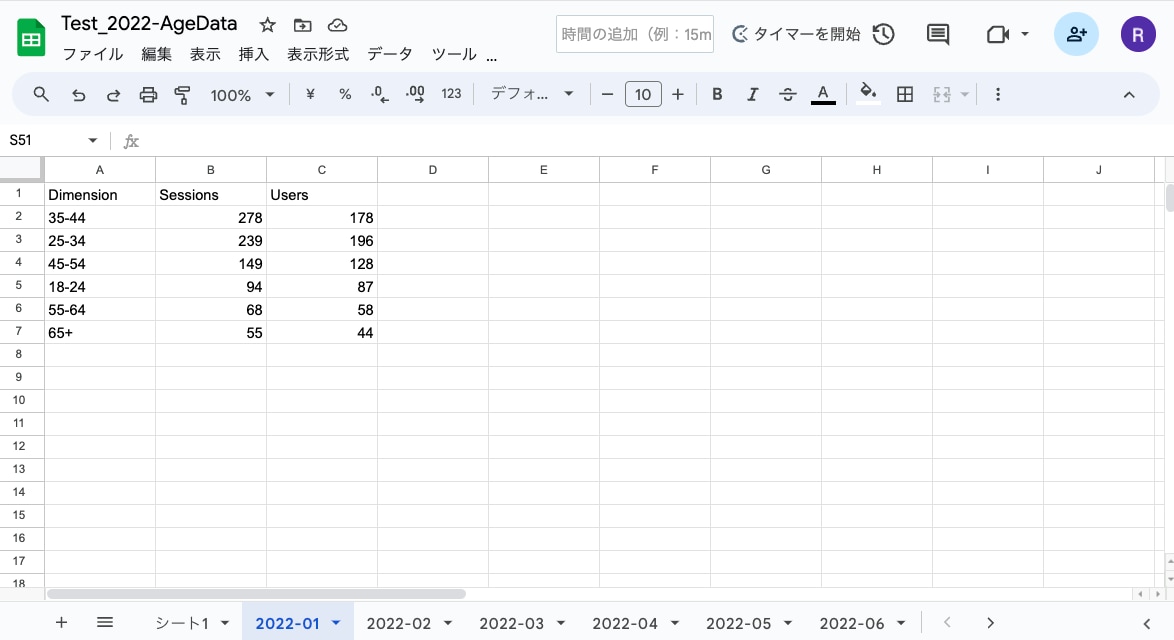
Task: Open the fill color picker
Action: 868,94
